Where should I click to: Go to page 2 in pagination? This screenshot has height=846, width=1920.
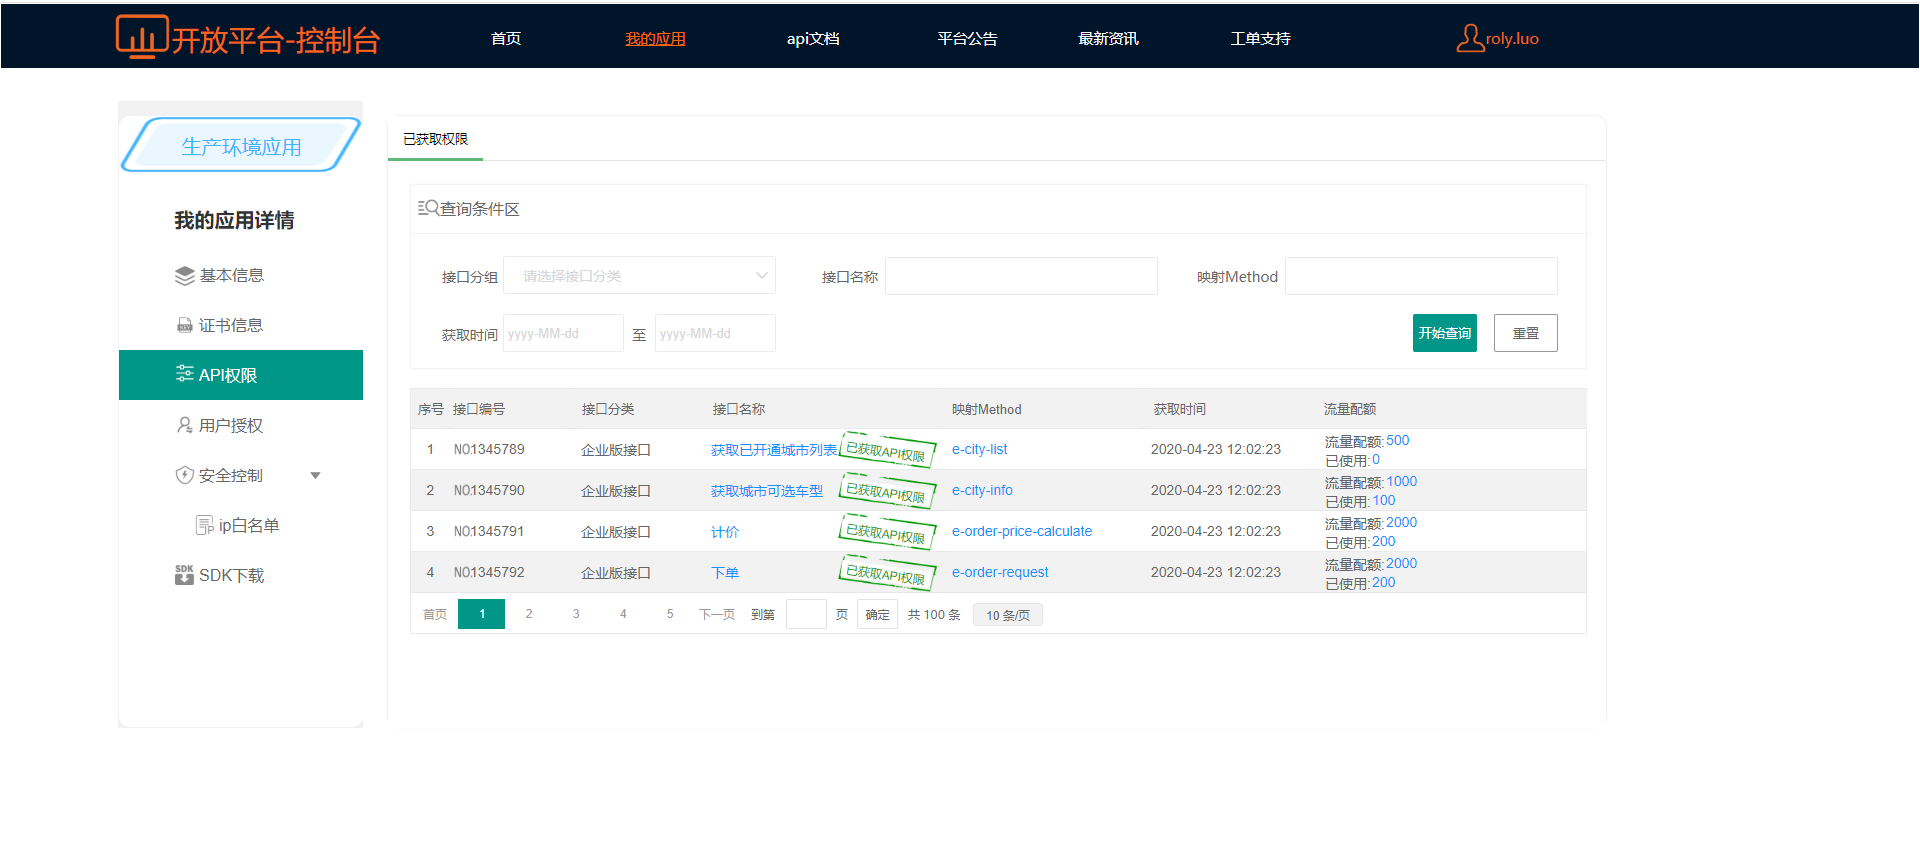coord(529,614)
